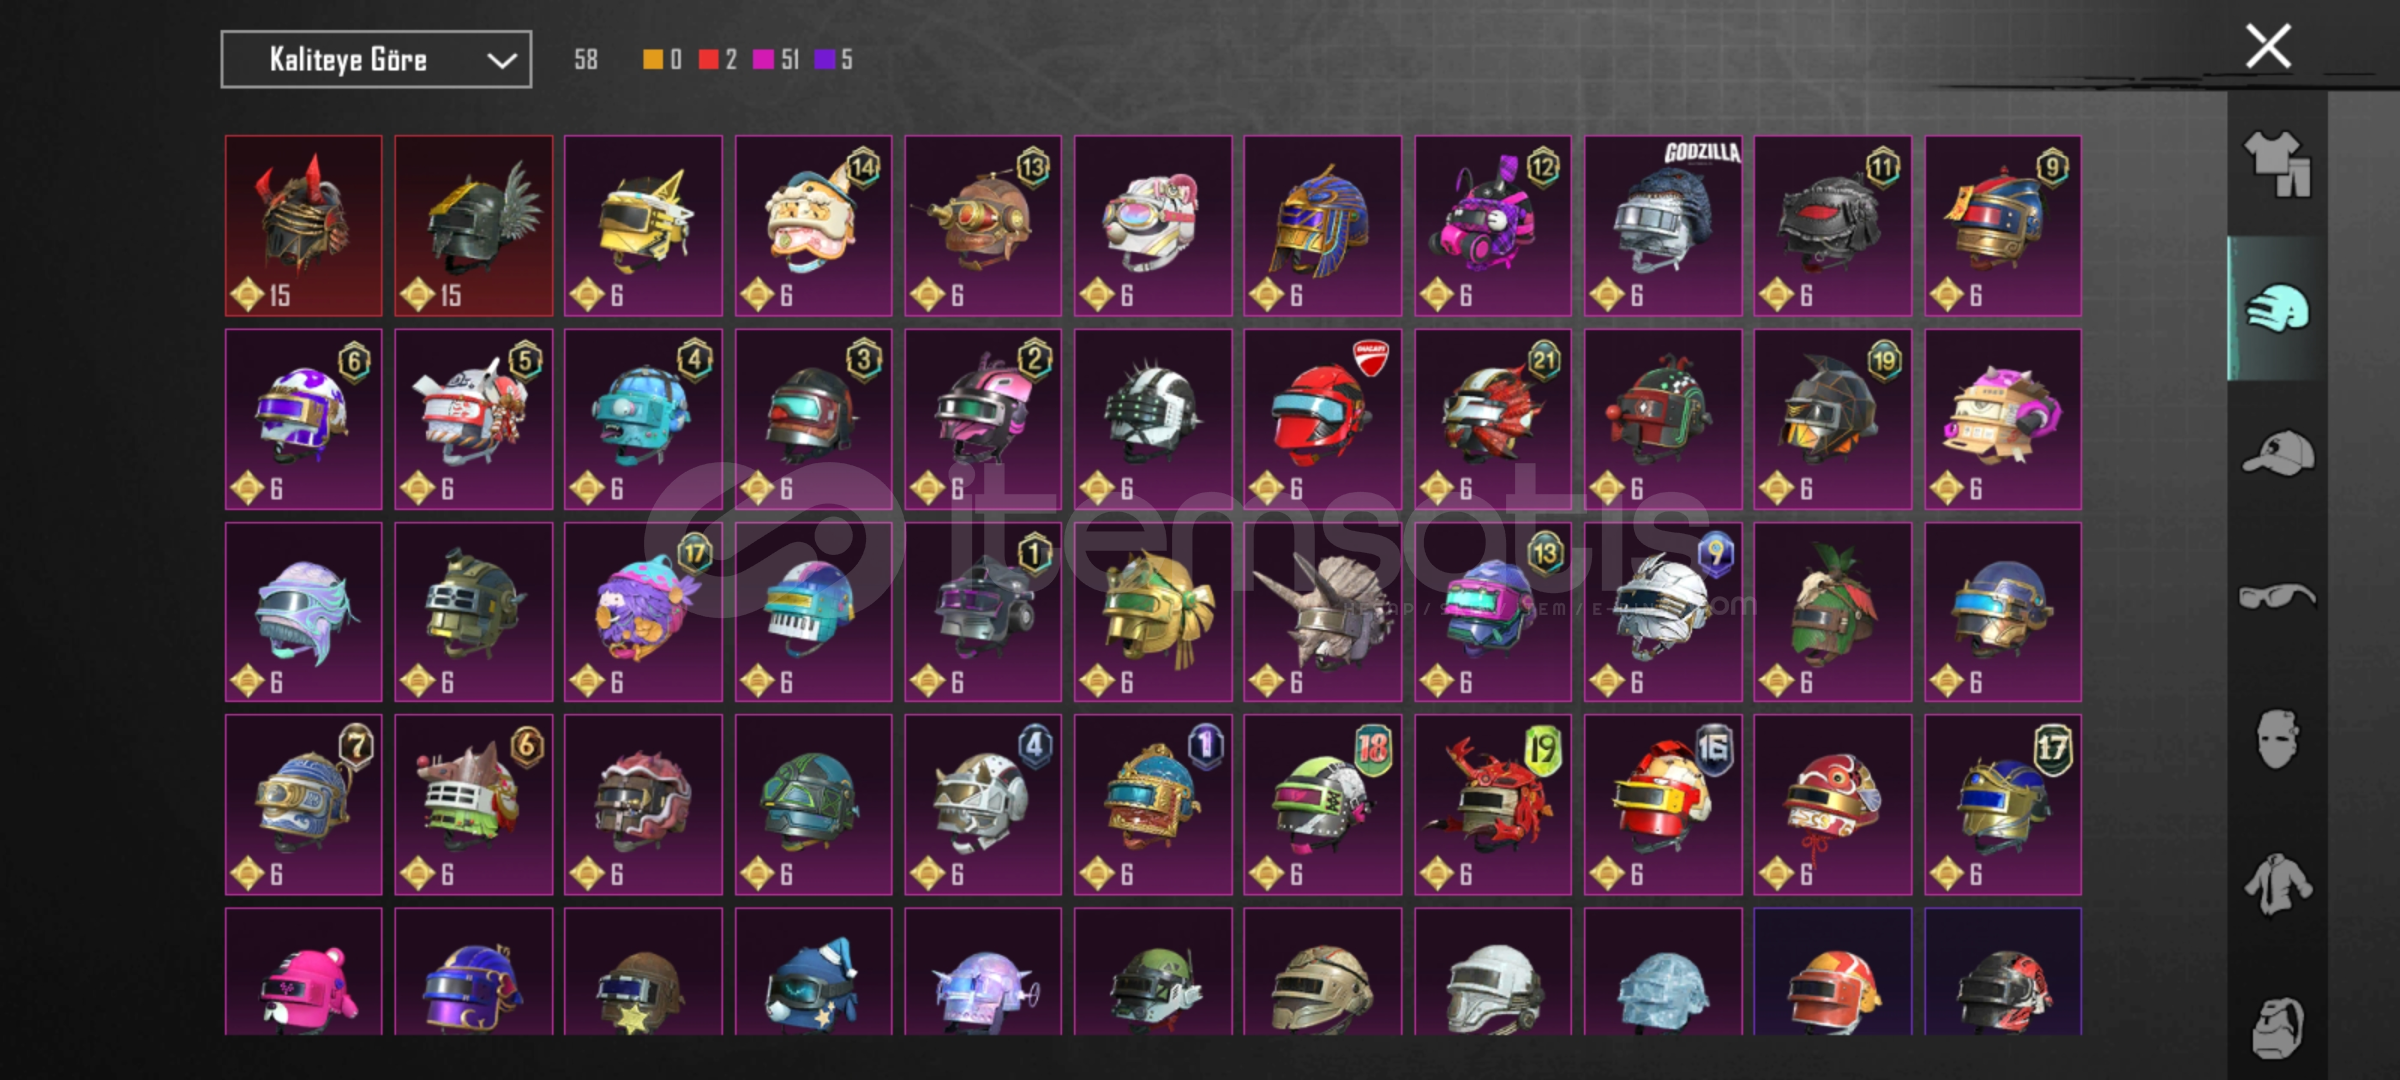Viewport: 2400px width, 1080px height.
Task: Select the triceratops horned helmet skin
Action: tap(1323, 612)
